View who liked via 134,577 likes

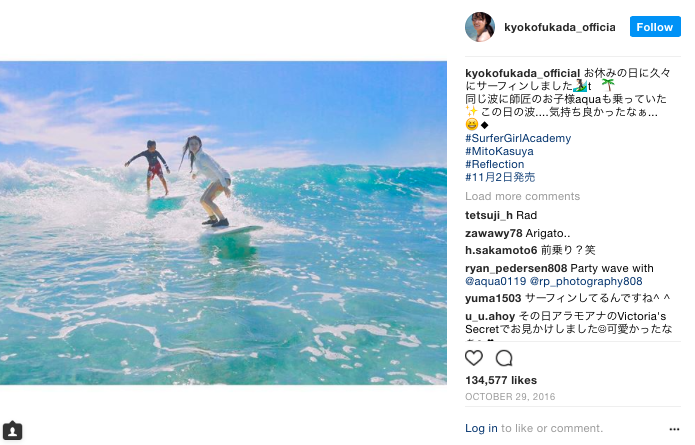(501, 380)
